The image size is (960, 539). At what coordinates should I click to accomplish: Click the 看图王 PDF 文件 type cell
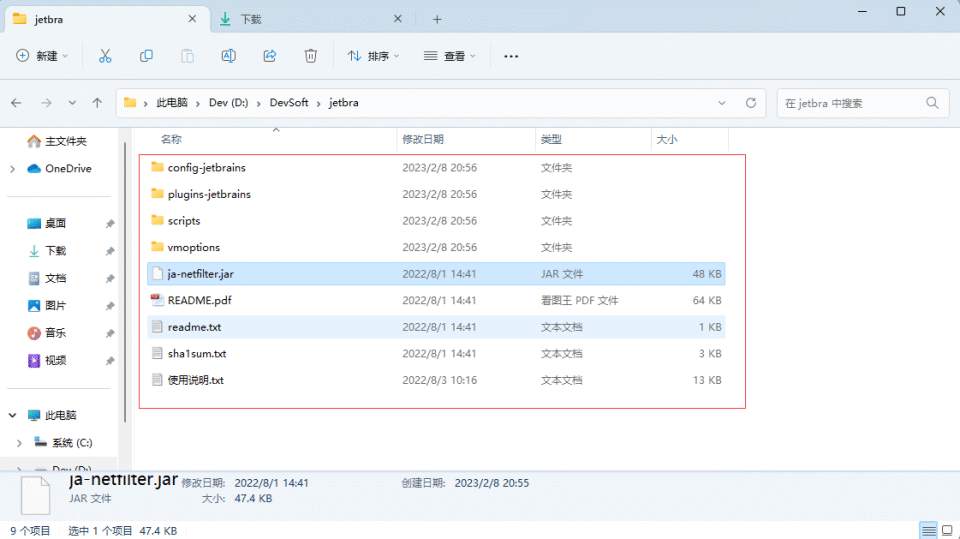(x=579, y=300)
